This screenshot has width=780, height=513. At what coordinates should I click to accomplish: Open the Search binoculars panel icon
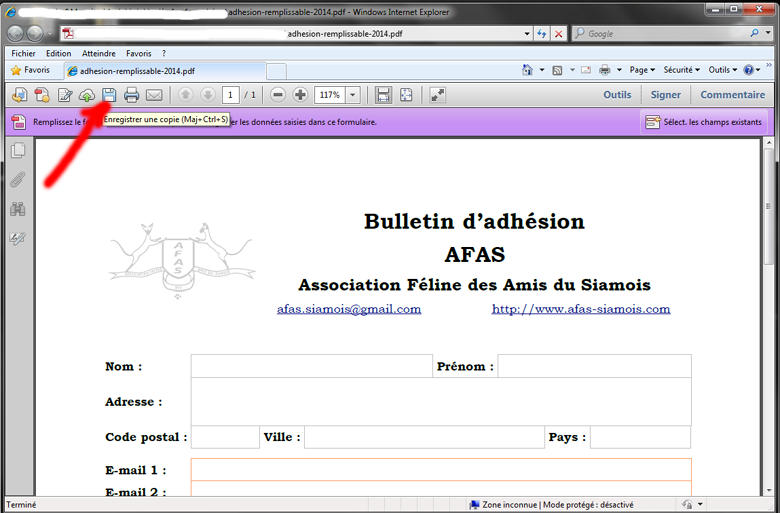click(x=18, y=209)
